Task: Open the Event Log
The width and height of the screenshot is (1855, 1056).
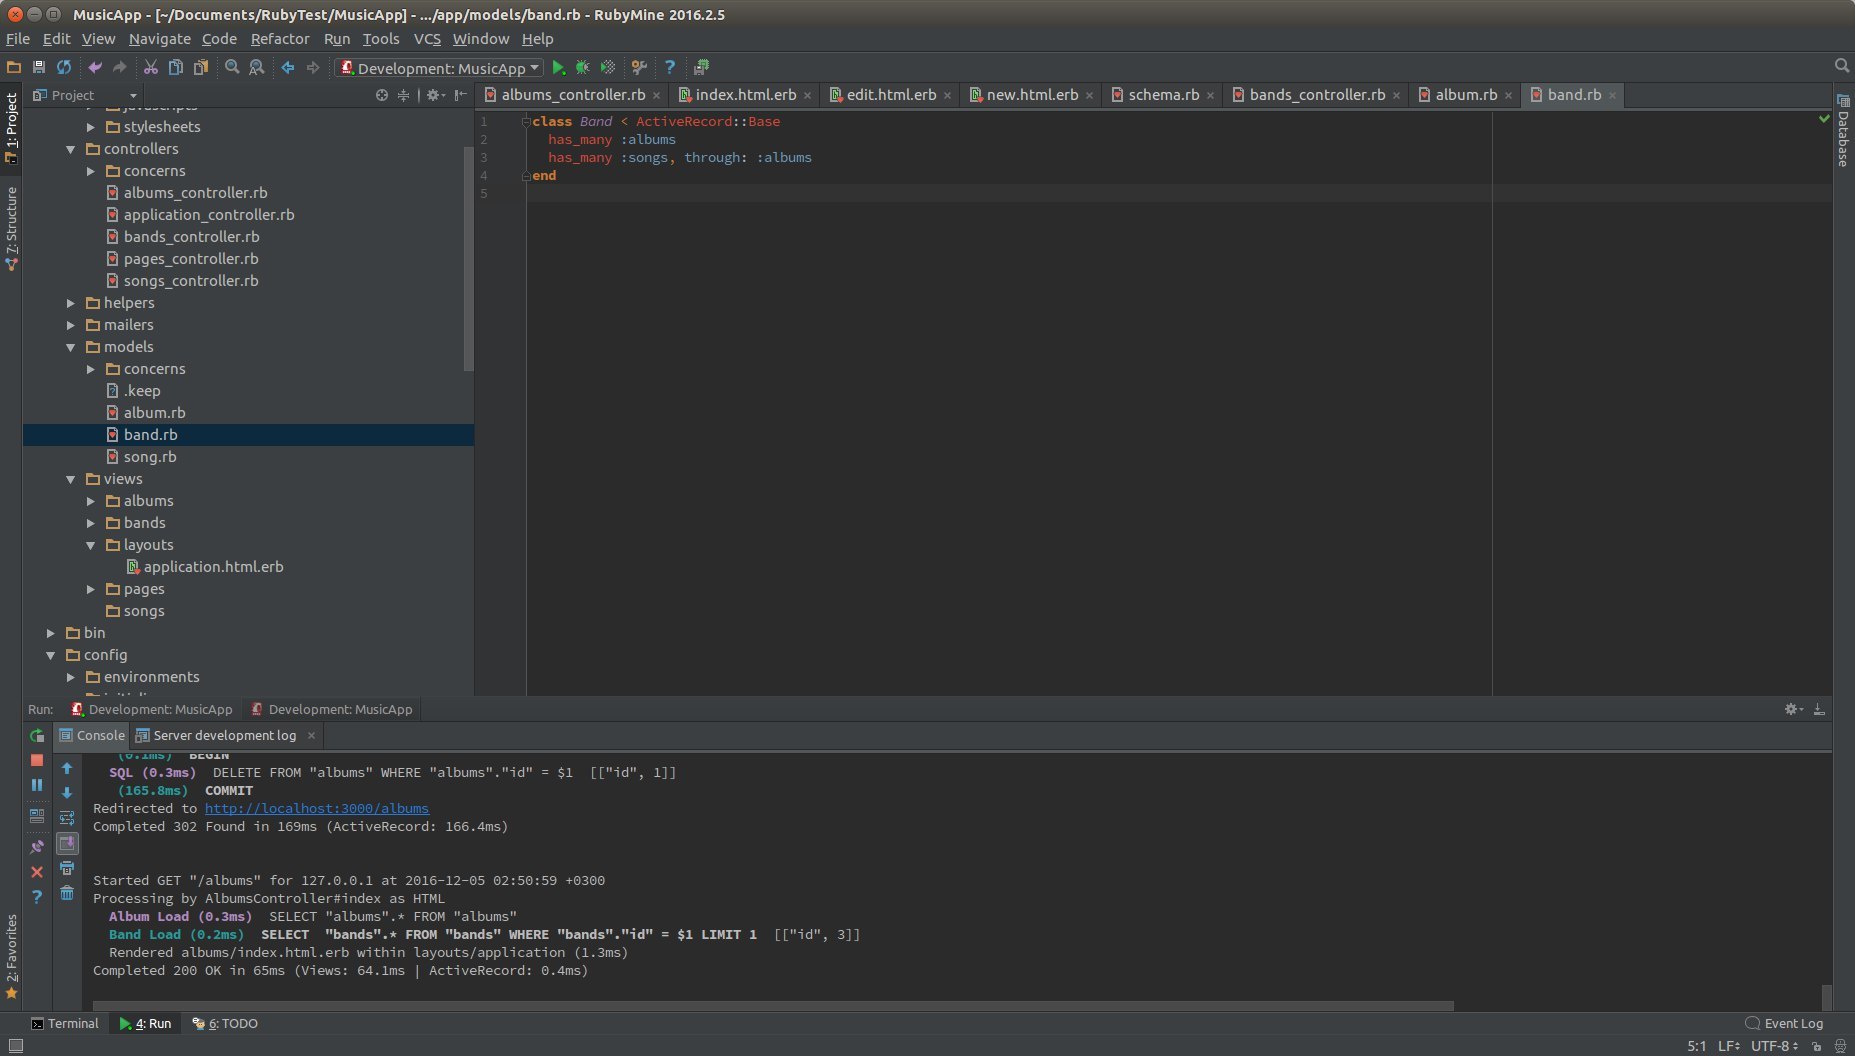Action: (1784, 1023)
